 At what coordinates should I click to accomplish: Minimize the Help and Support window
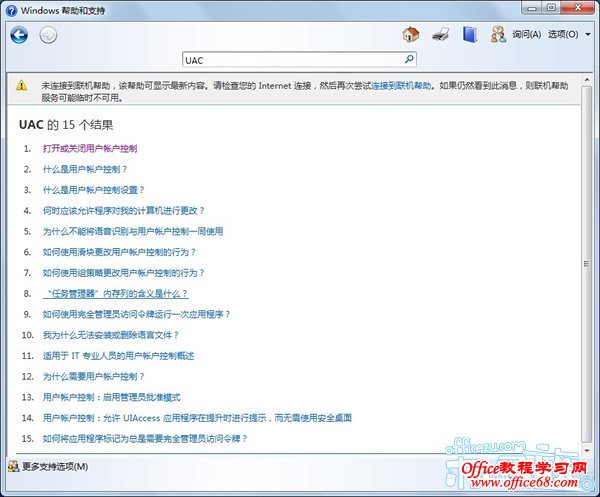click(532, 8)
